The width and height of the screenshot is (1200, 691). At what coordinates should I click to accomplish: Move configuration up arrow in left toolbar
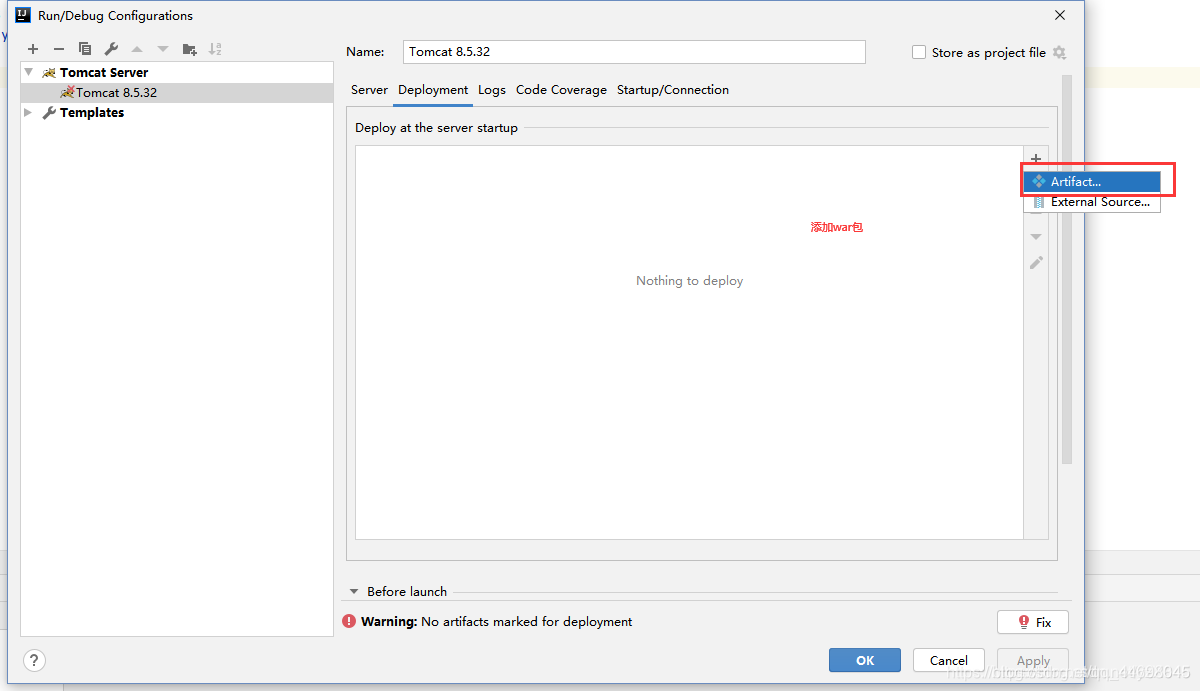(137, 49)
